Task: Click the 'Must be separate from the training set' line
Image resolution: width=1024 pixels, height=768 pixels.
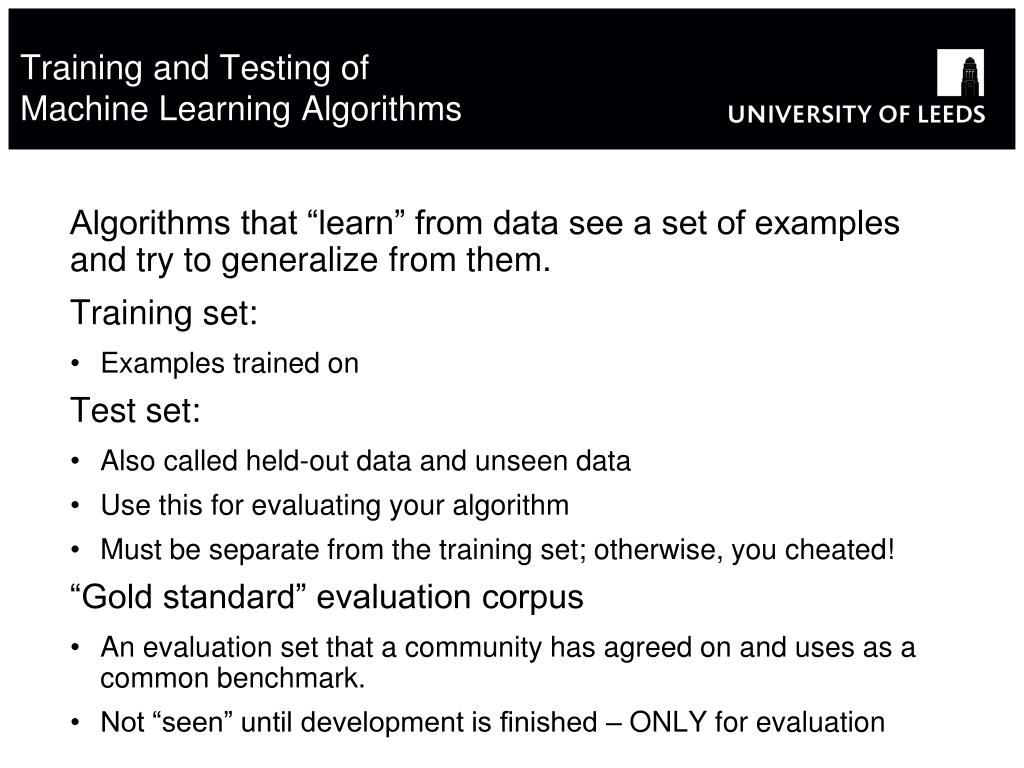Action: click(498, 550)
